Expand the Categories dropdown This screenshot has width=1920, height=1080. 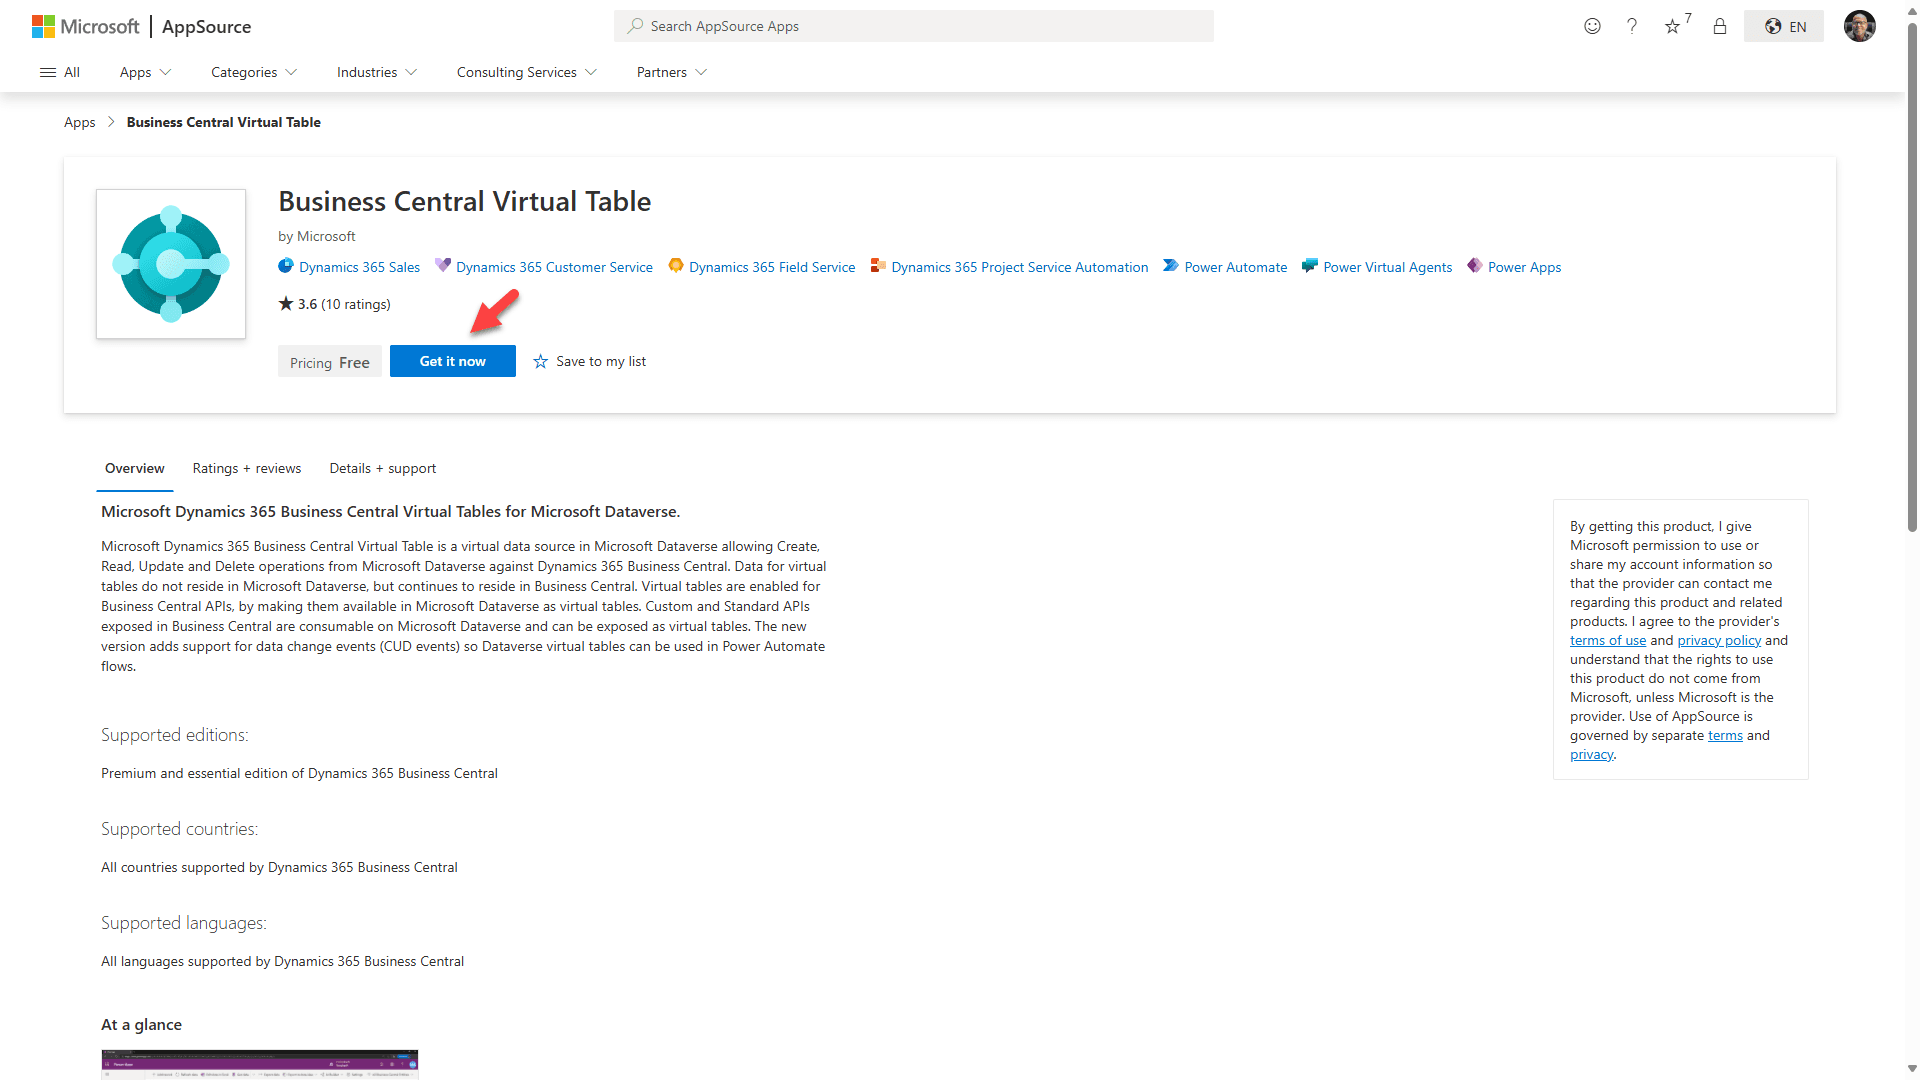coord(254,72)
